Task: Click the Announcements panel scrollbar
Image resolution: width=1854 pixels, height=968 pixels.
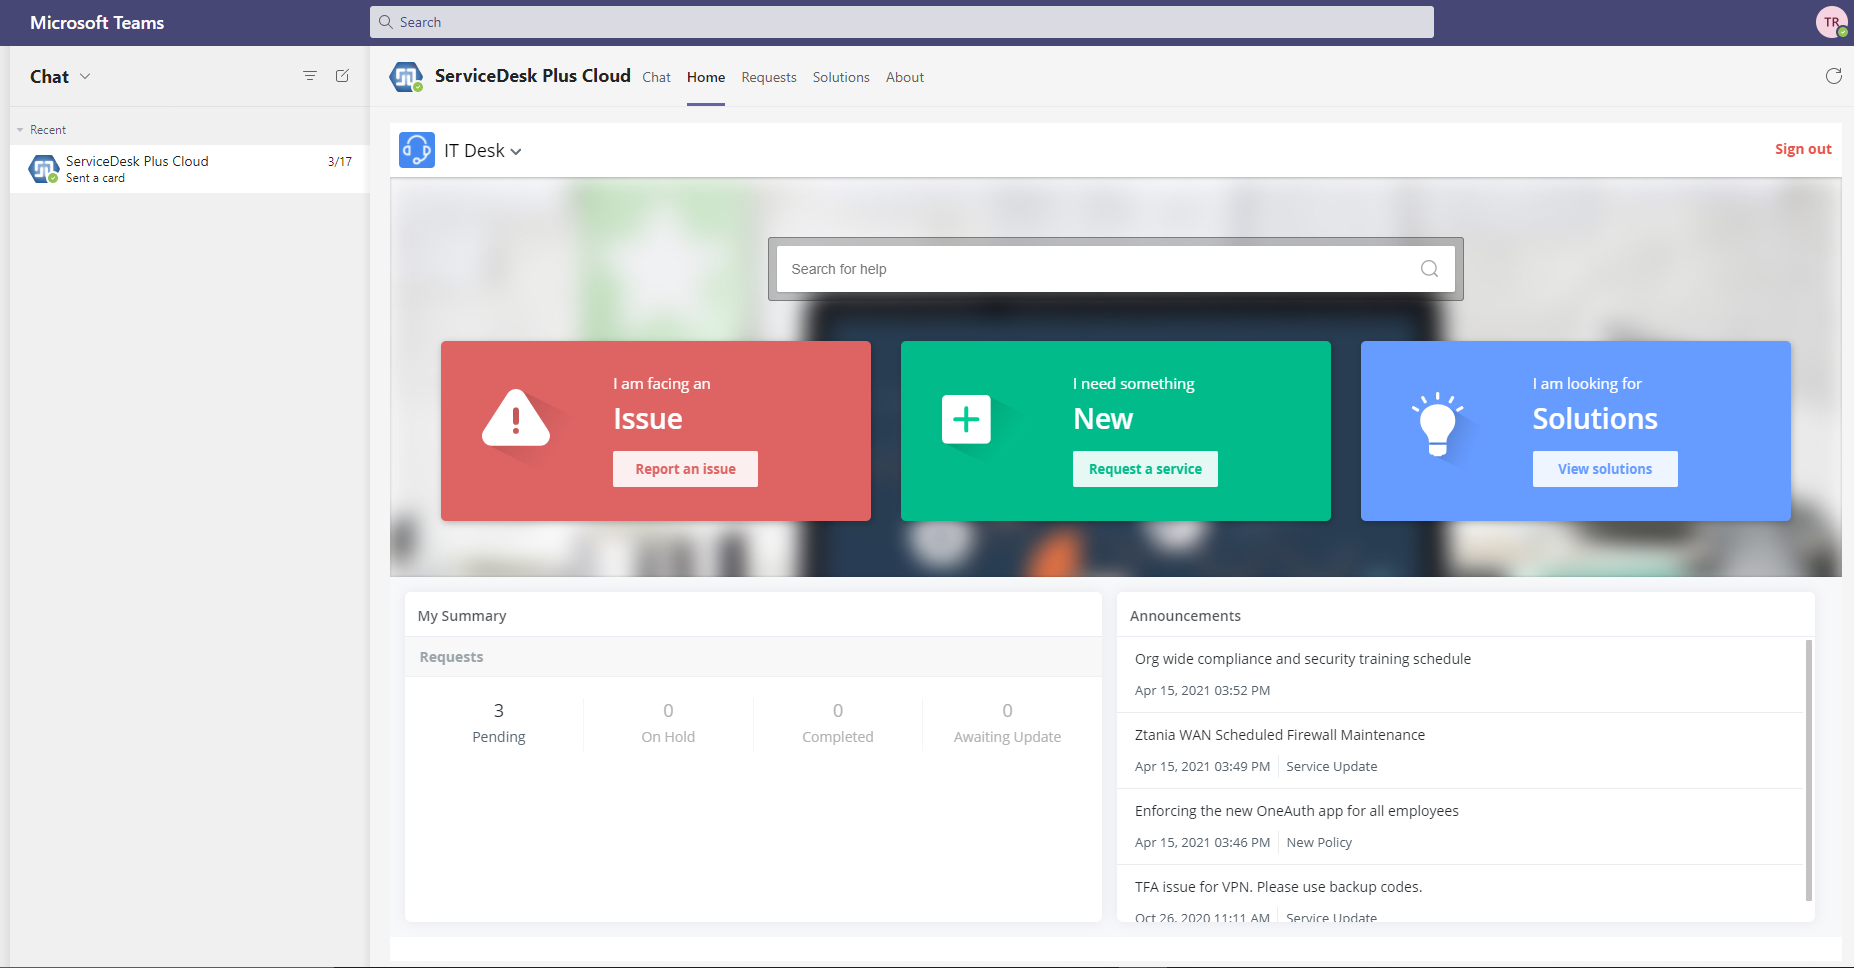Action: [1808, 770]
